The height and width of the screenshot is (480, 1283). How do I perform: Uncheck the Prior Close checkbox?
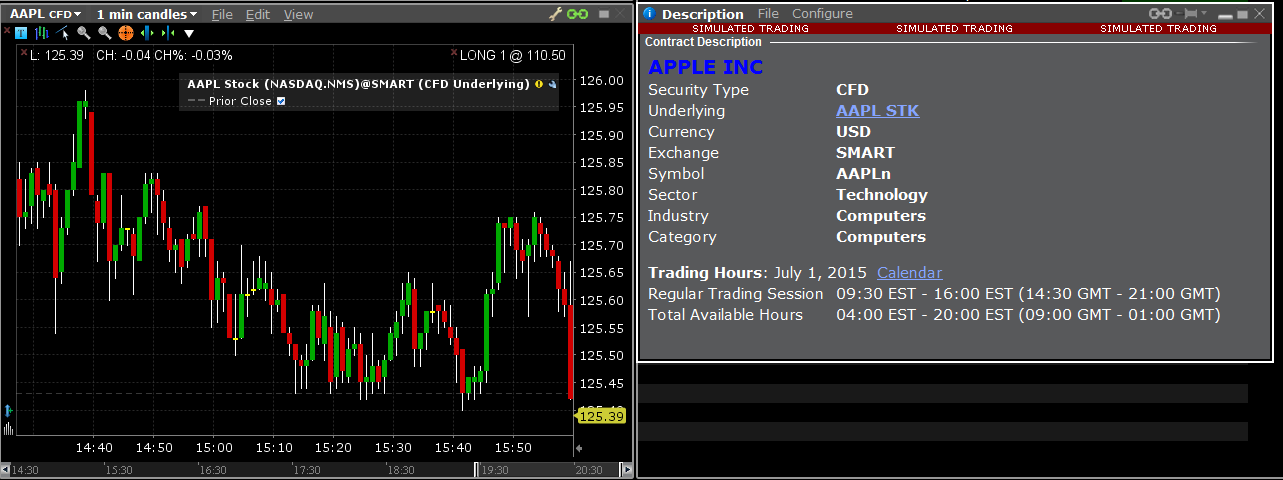coord(281,101)
